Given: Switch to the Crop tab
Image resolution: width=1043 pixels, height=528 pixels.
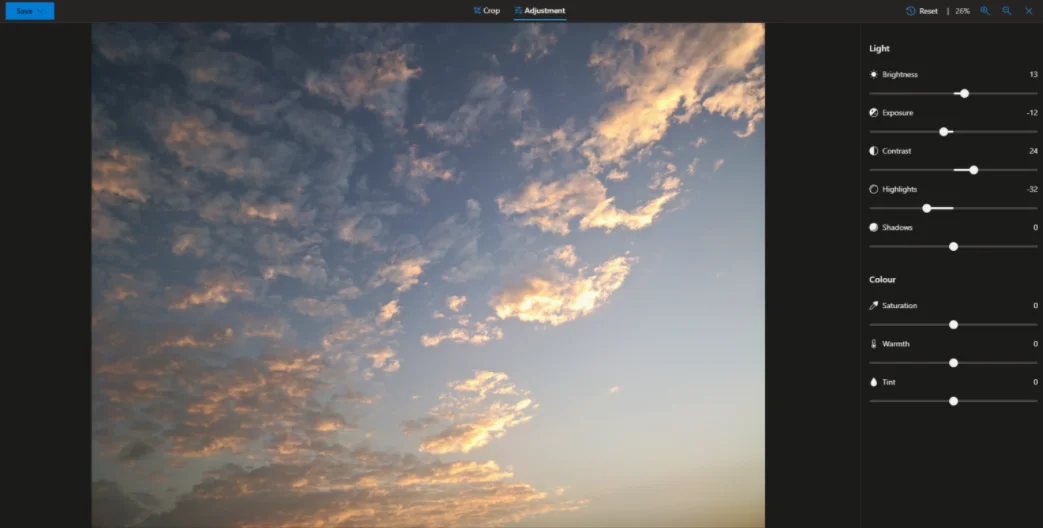Looking at the screenshot, I should 486,11.
